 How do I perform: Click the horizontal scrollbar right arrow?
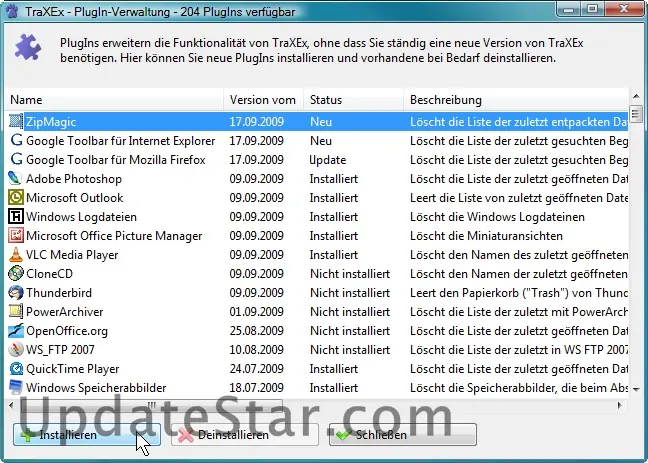(619, 405)
